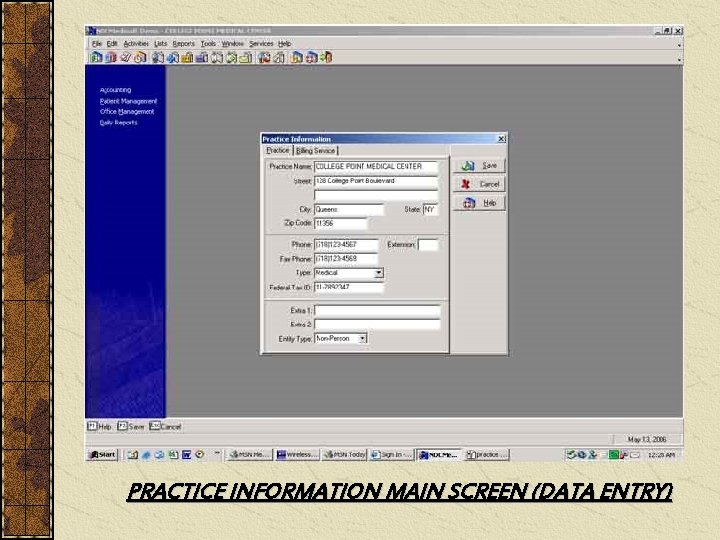Open the Services menu
The image size is (720, 540).
pos(261,44)
